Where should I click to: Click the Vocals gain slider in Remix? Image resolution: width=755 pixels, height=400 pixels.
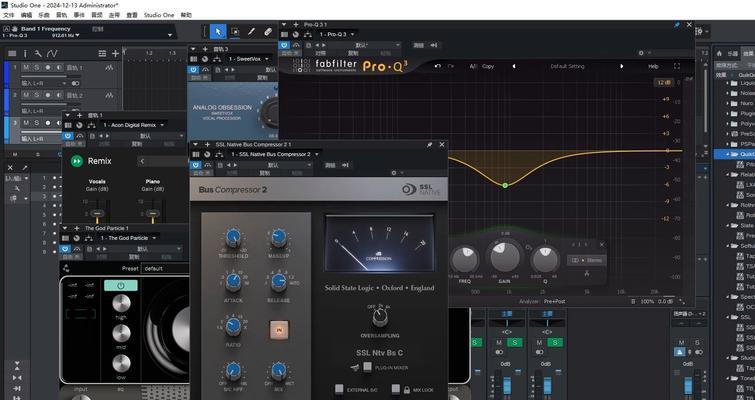point(96,212)
